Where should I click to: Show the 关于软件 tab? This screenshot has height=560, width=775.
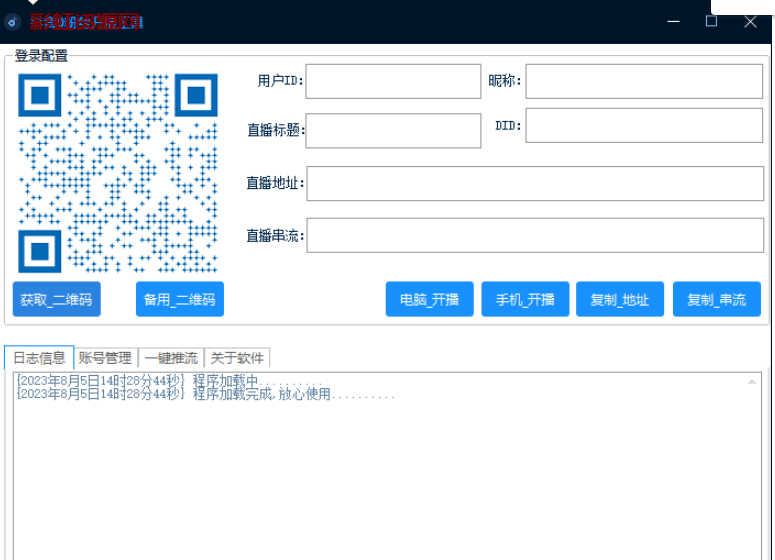[237, 358]
